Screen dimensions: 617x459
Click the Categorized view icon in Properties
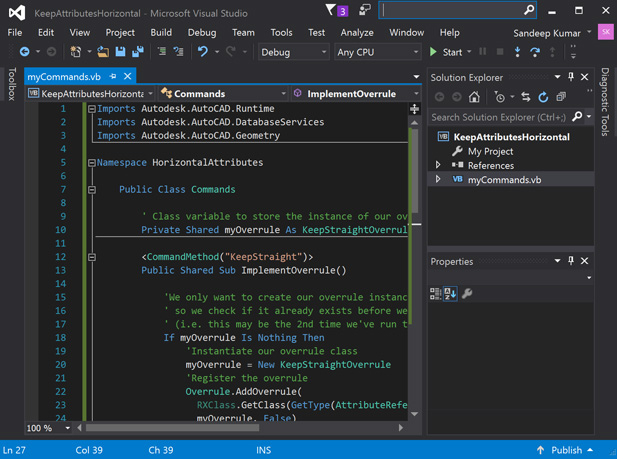click(x=435, y=293)
